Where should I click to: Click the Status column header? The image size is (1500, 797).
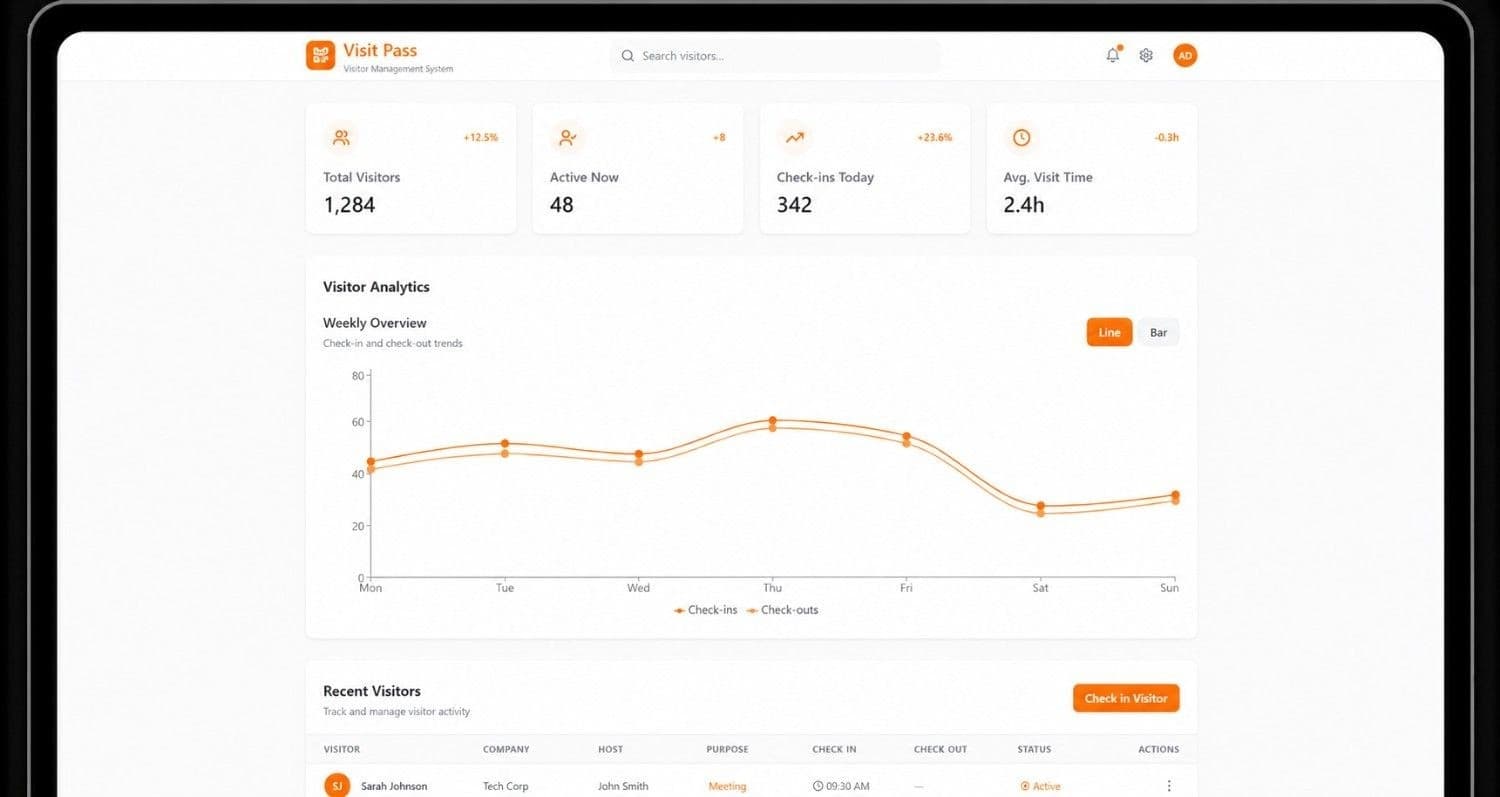pyautogui.click(x=1034, y=749)
